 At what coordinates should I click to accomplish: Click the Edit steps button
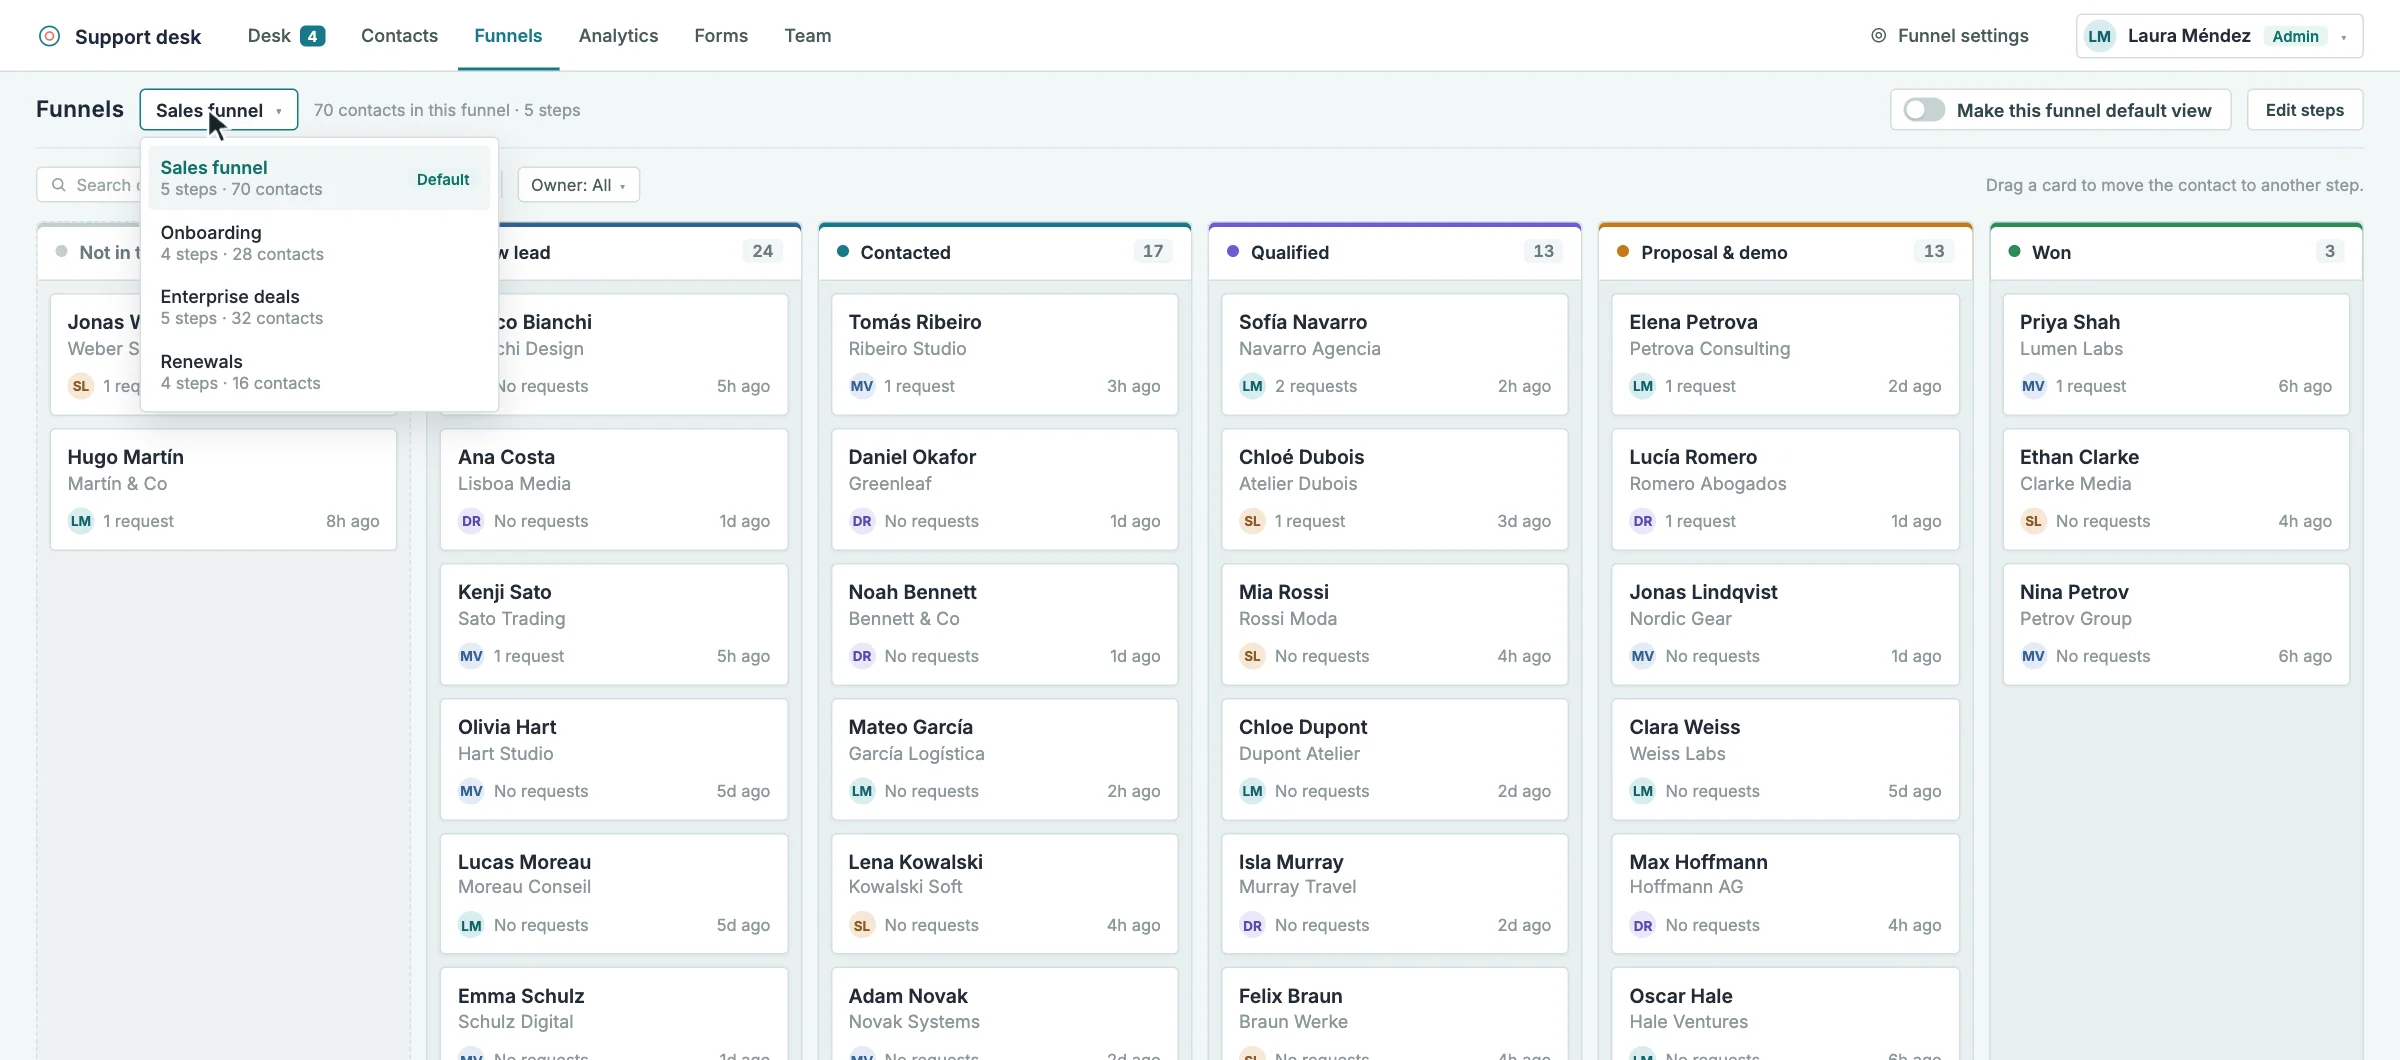(x=2304, y=110)
